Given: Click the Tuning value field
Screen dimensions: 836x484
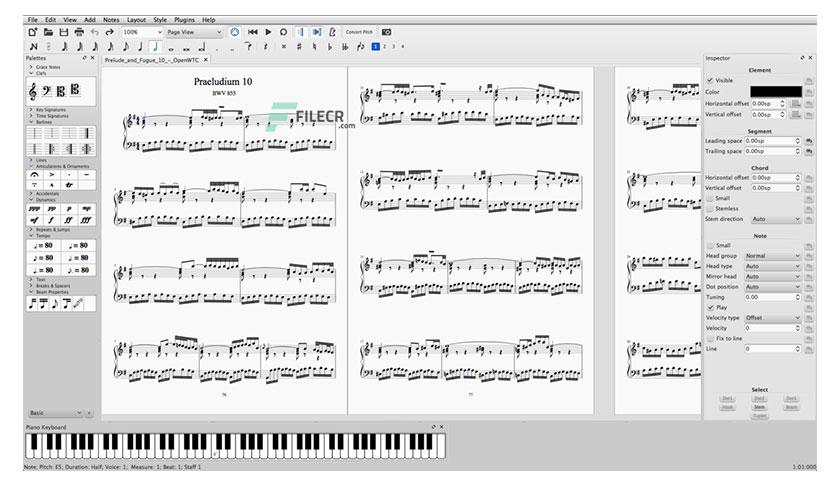Looking at the screenshot, I should (x=773, y=297).
